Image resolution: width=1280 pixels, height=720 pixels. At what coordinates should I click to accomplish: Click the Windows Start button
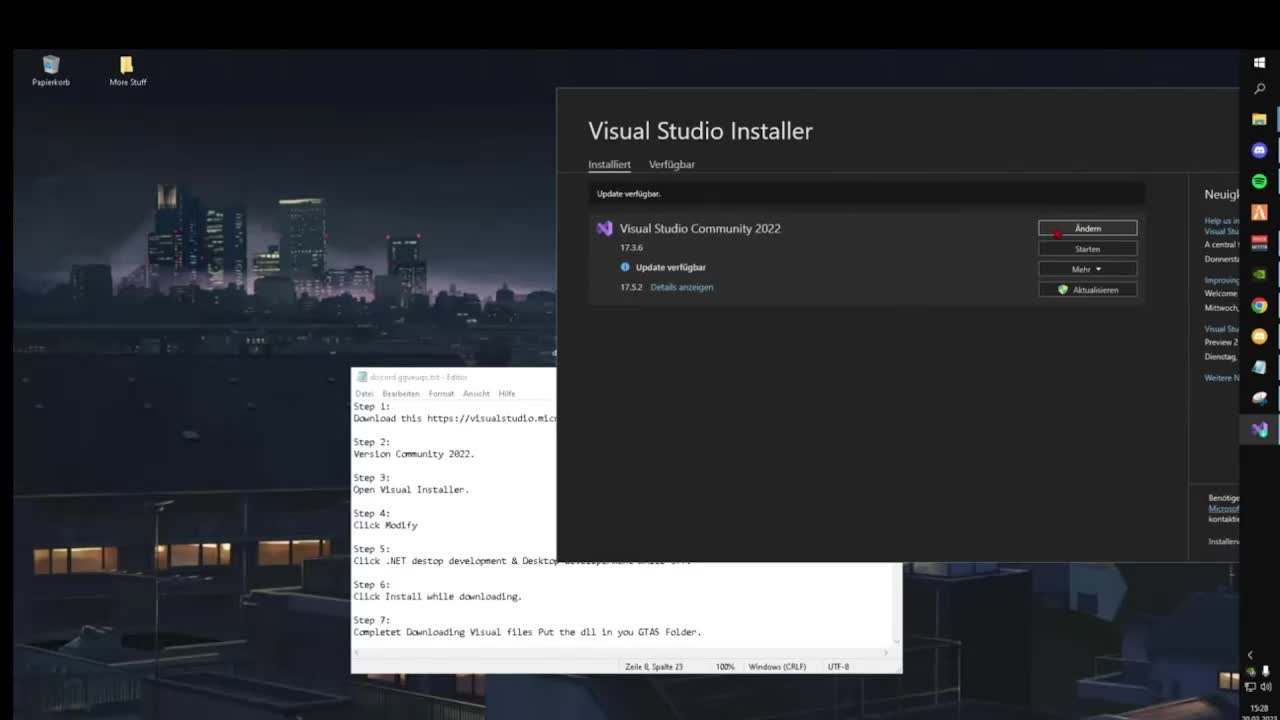point(1259,62)
